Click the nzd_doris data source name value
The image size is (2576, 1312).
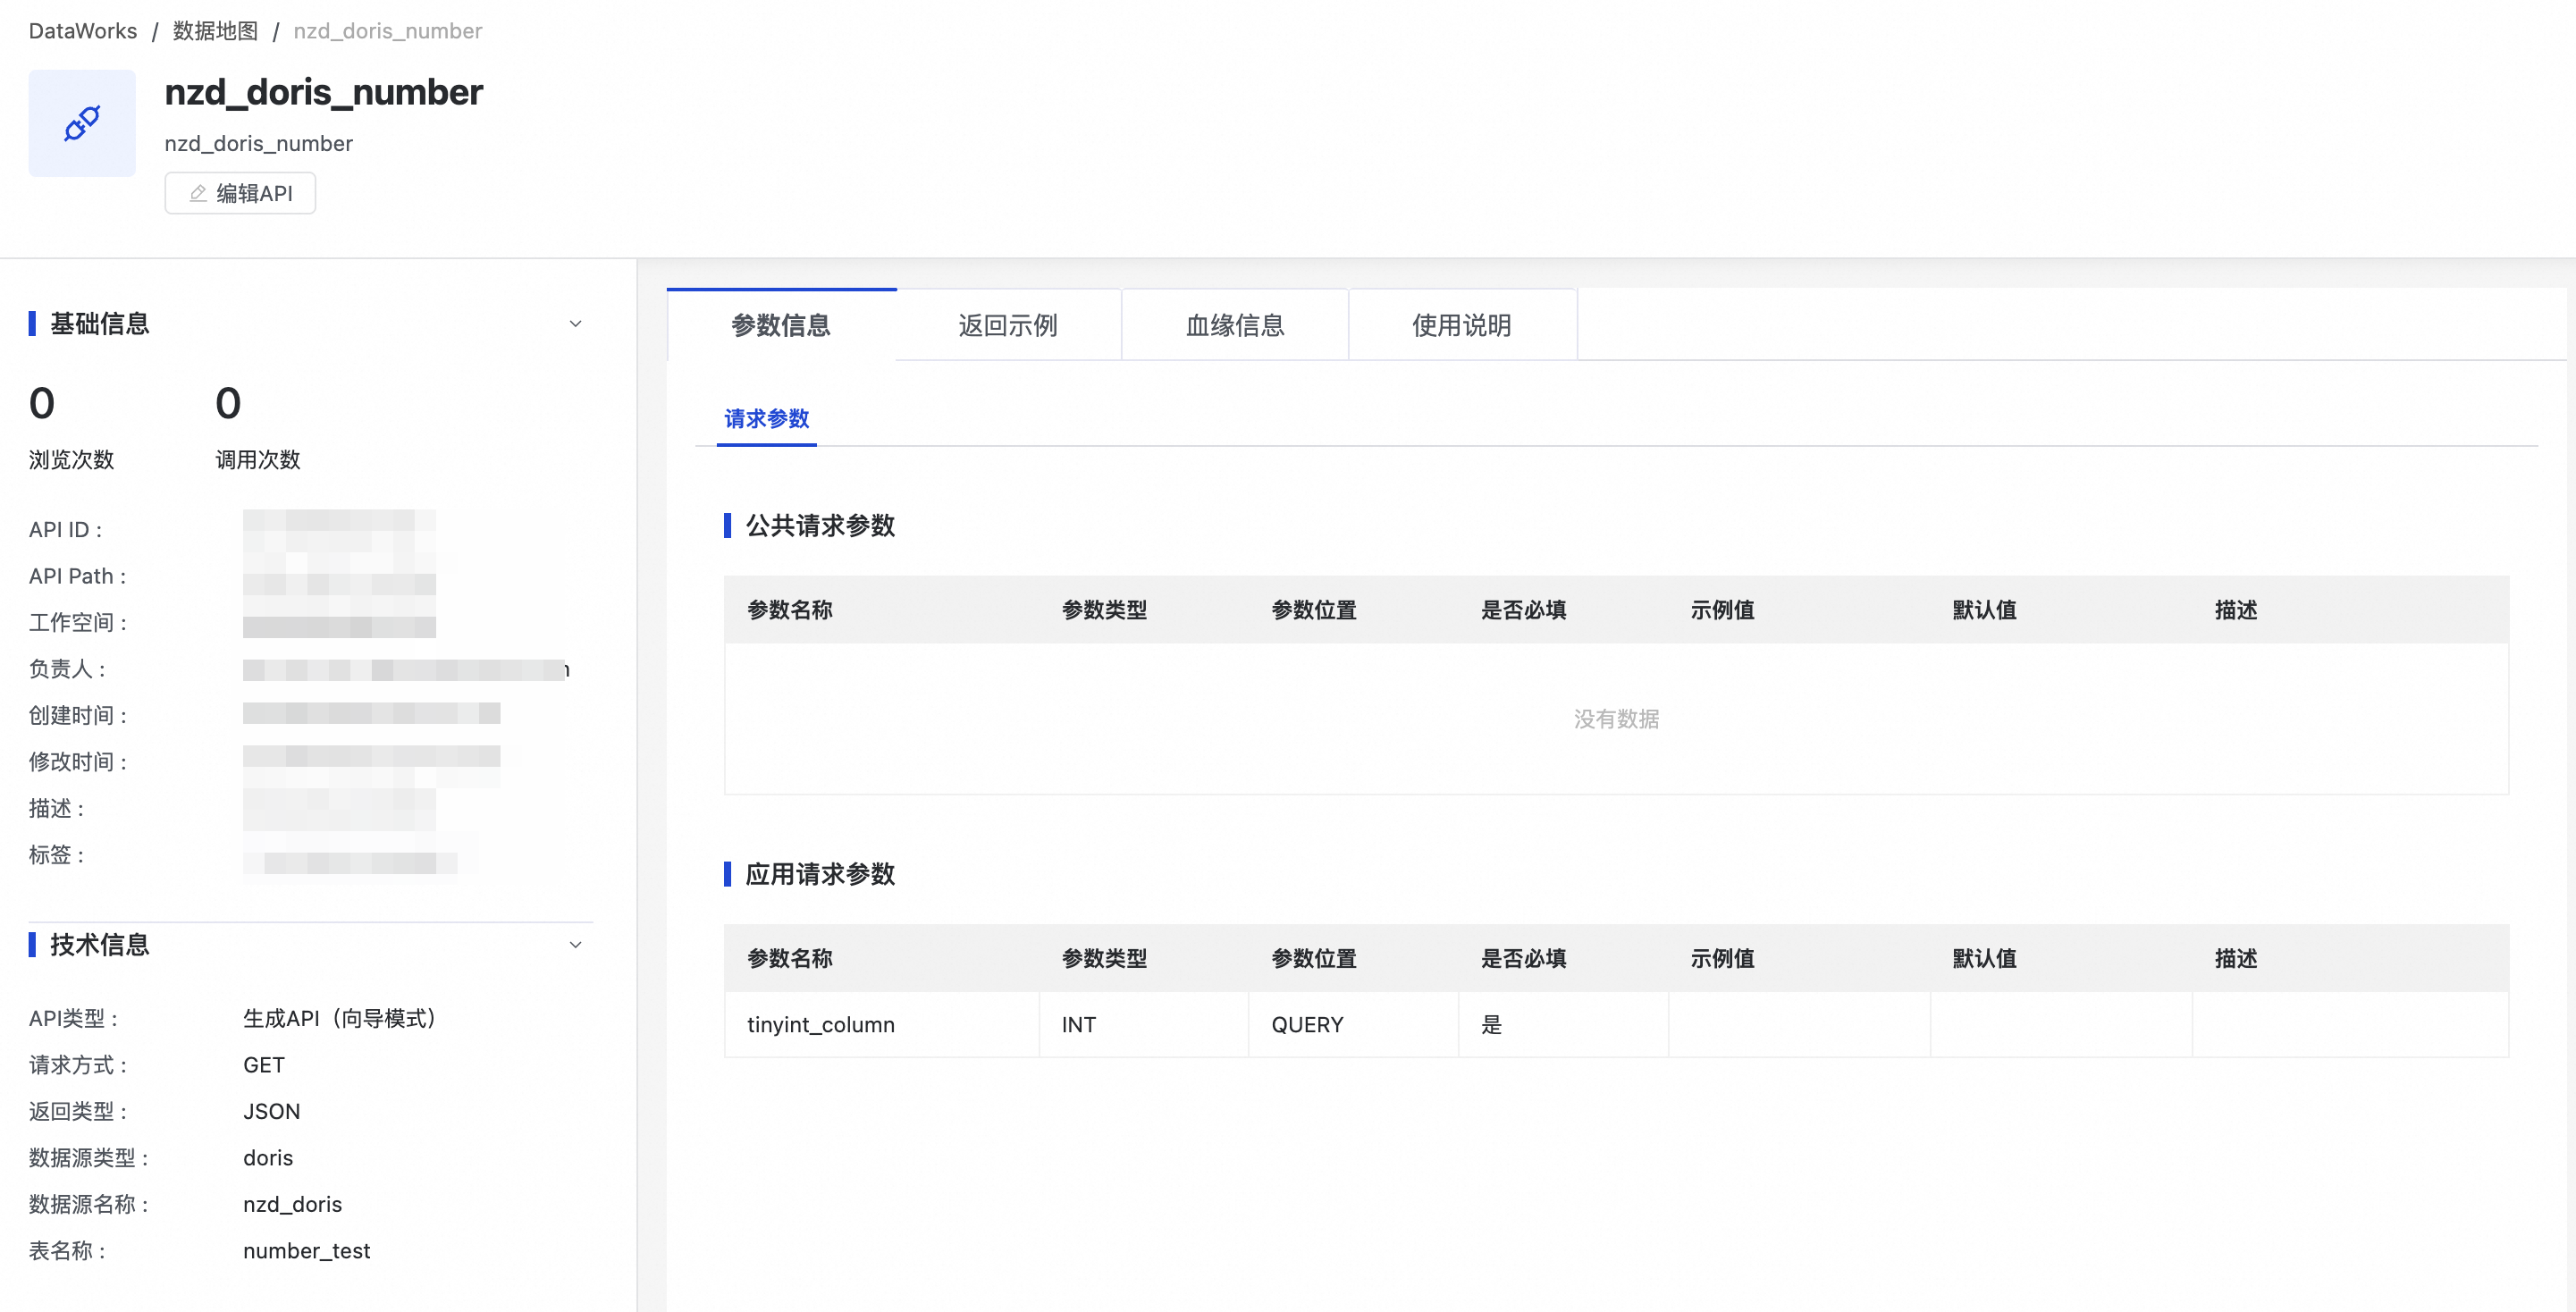(292, 1204)
